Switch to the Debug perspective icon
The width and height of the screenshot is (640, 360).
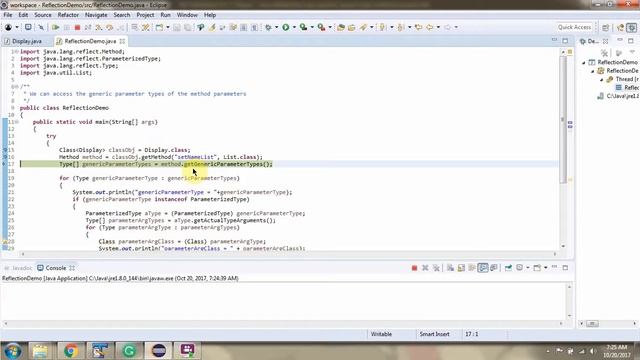pyautogui.click(x=632, y=27)
